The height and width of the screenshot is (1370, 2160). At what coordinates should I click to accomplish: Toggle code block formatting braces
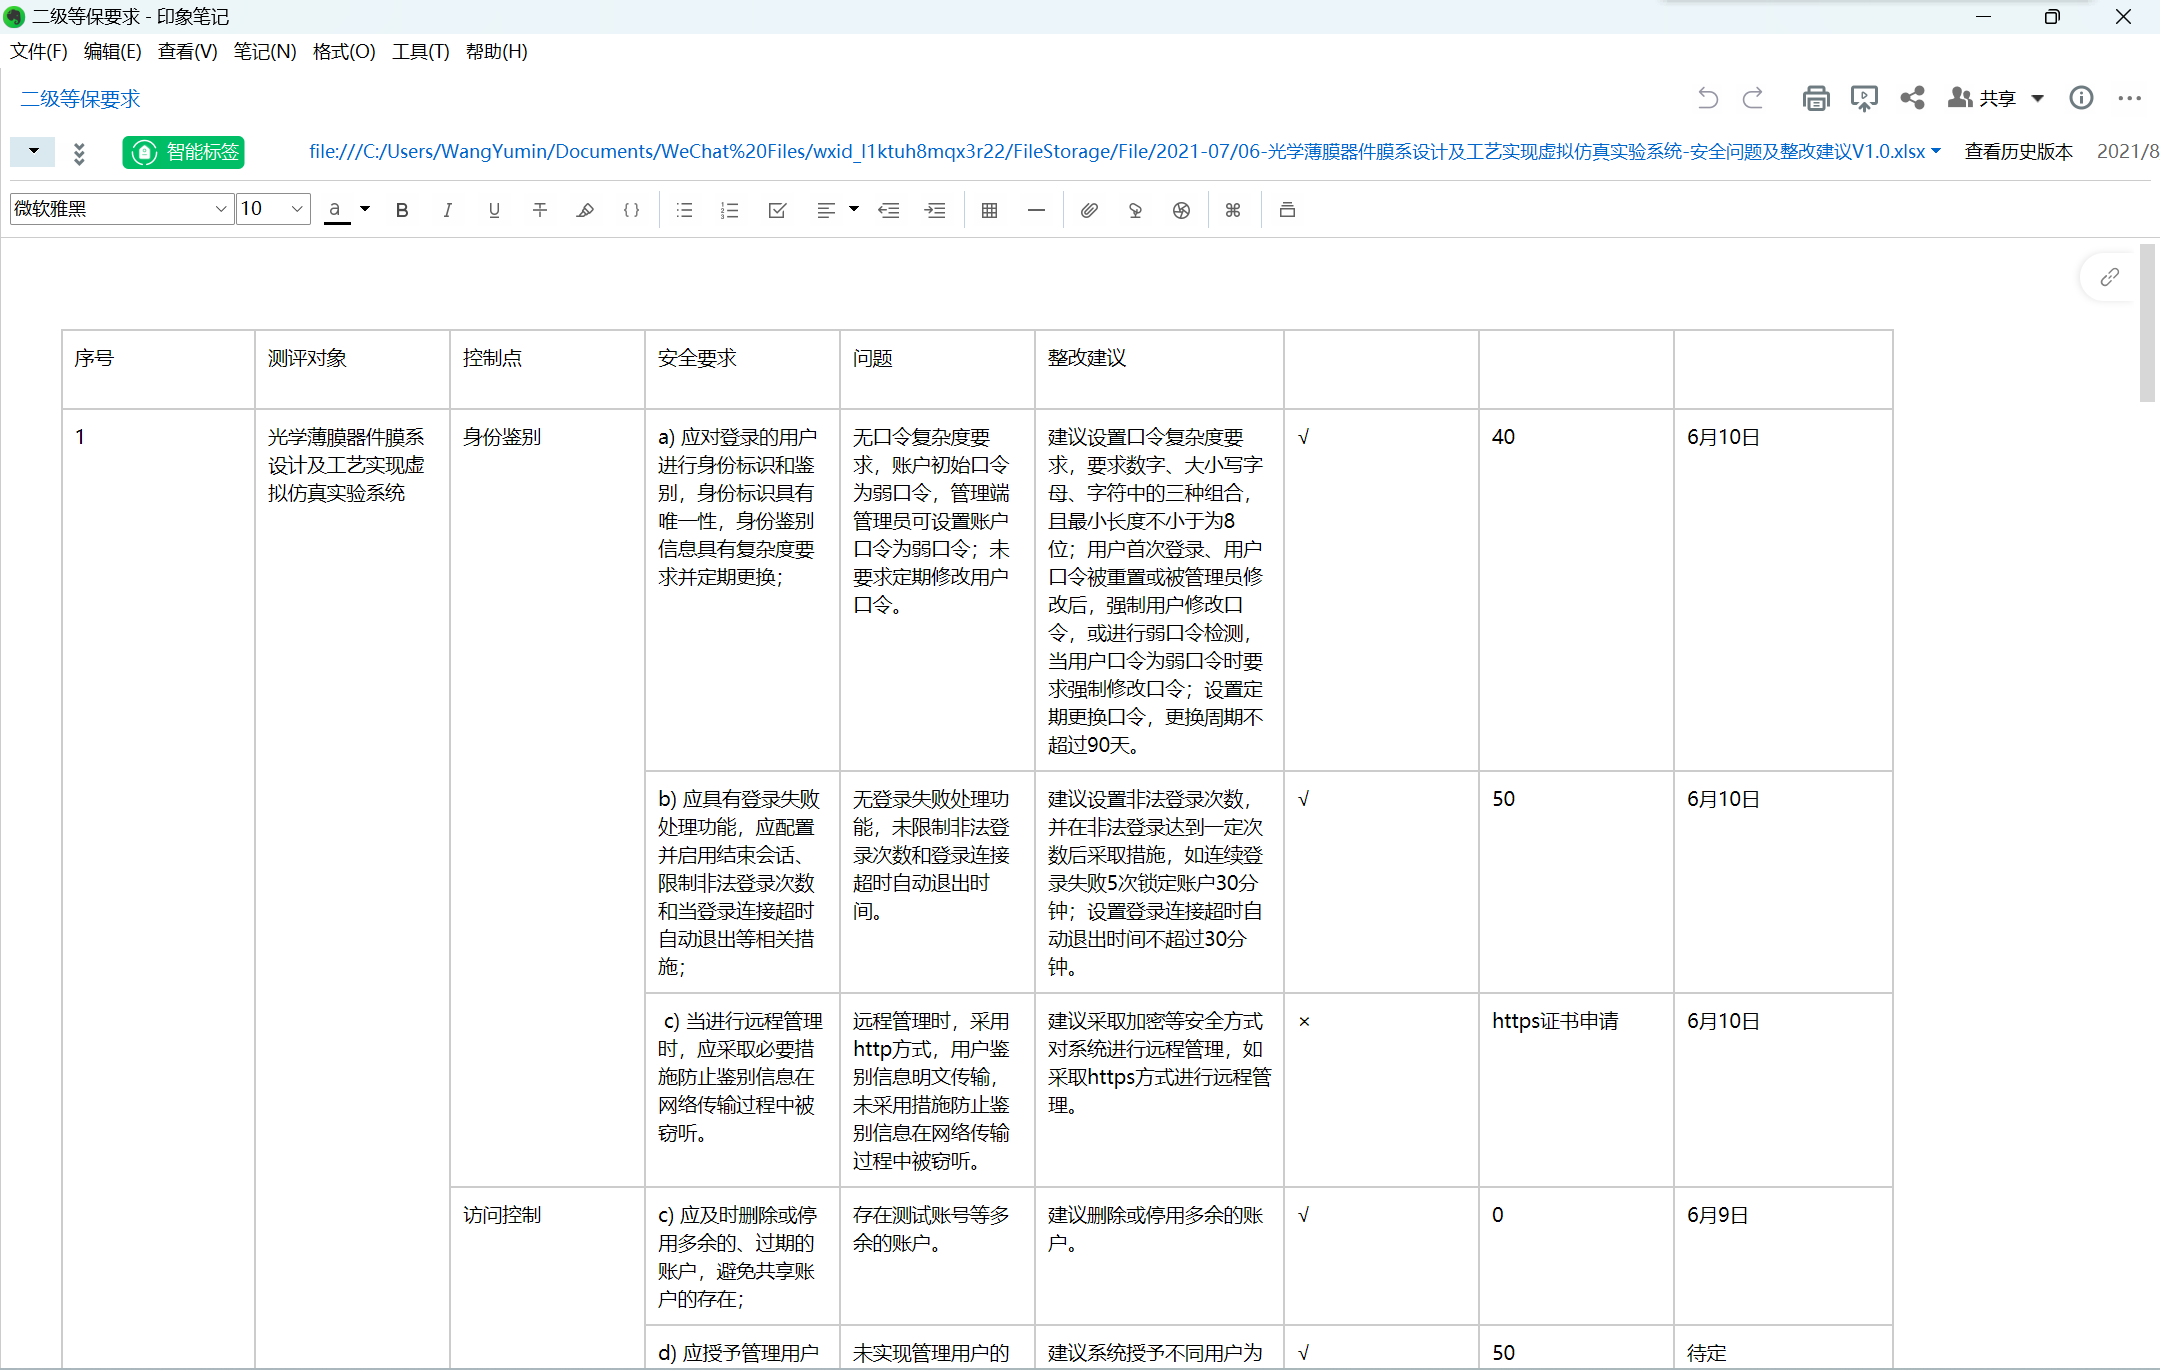coord(631,210)
